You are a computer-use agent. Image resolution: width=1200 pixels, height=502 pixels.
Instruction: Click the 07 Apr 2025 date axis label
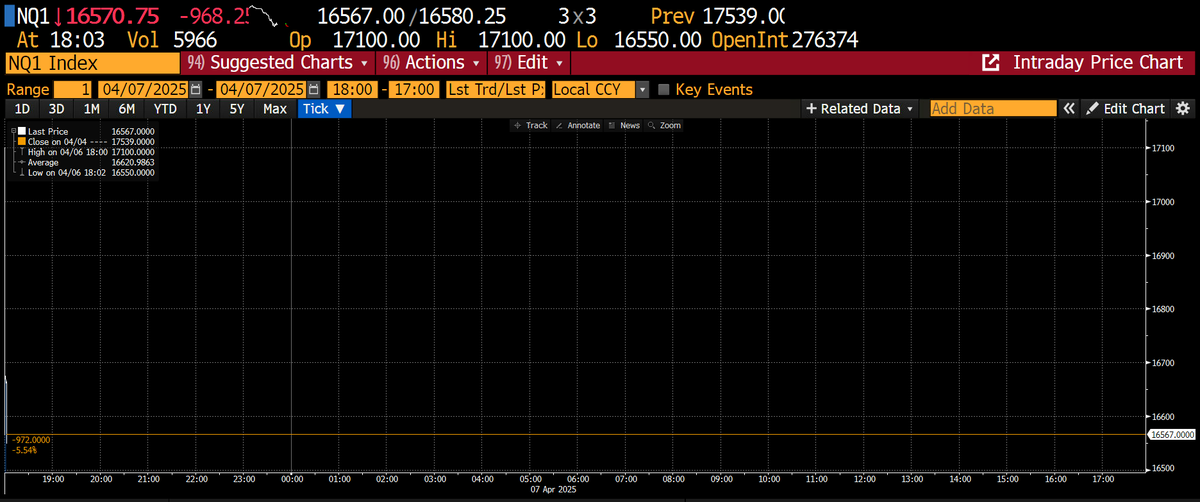coord(552,490)
